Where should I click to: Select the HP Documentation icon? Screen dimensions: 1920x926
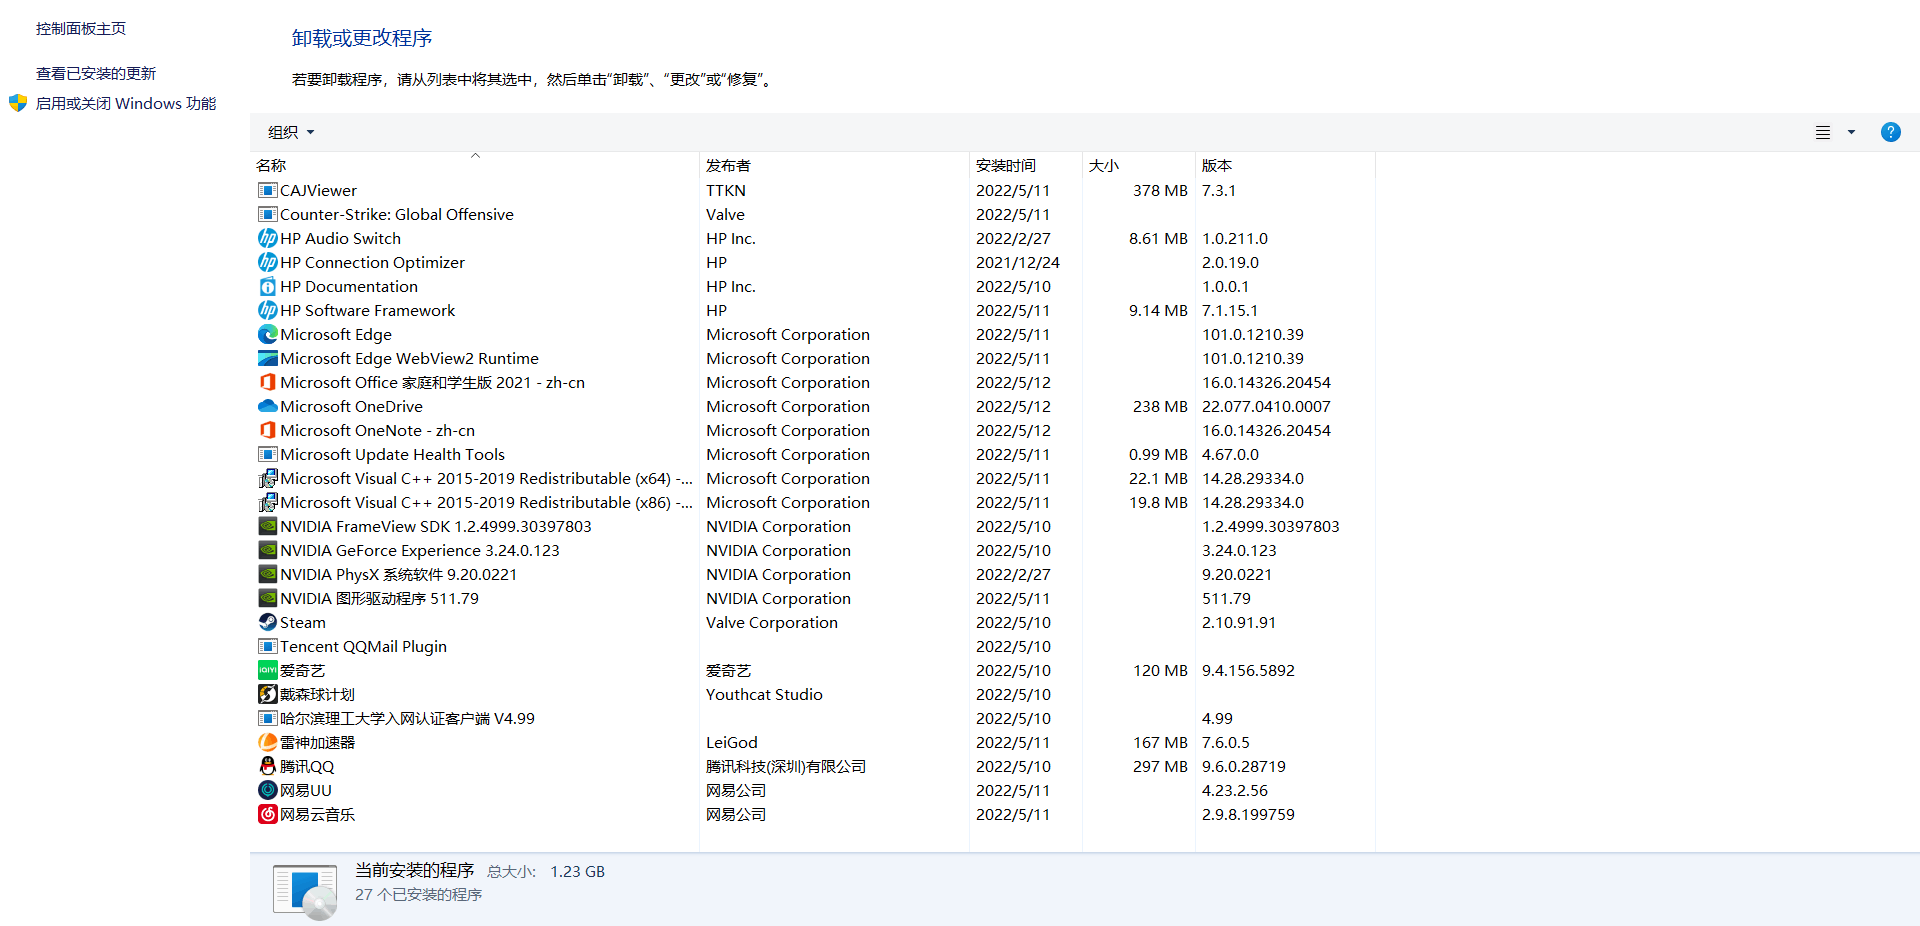pyautogui.click(x=267, y=286)
